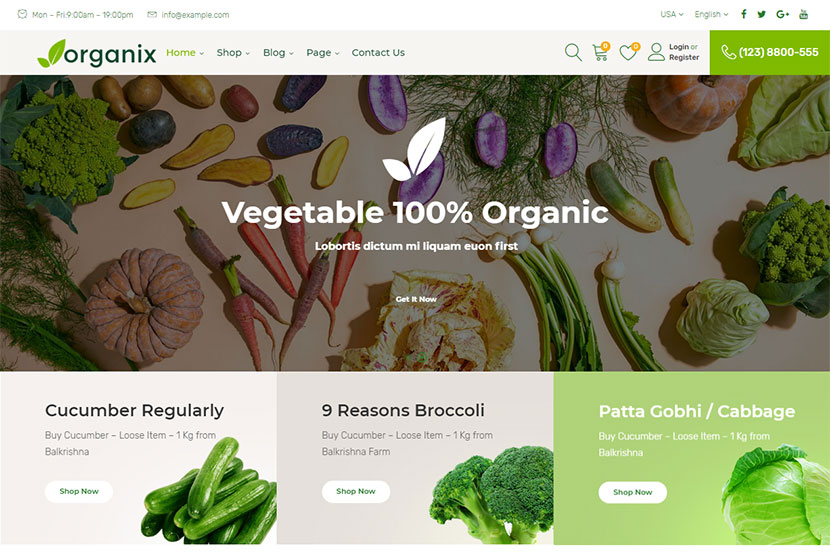The width and height of the screenshot is (830, 553).
Task: Open the search magnifier icon
Action: tap(573, 52)
